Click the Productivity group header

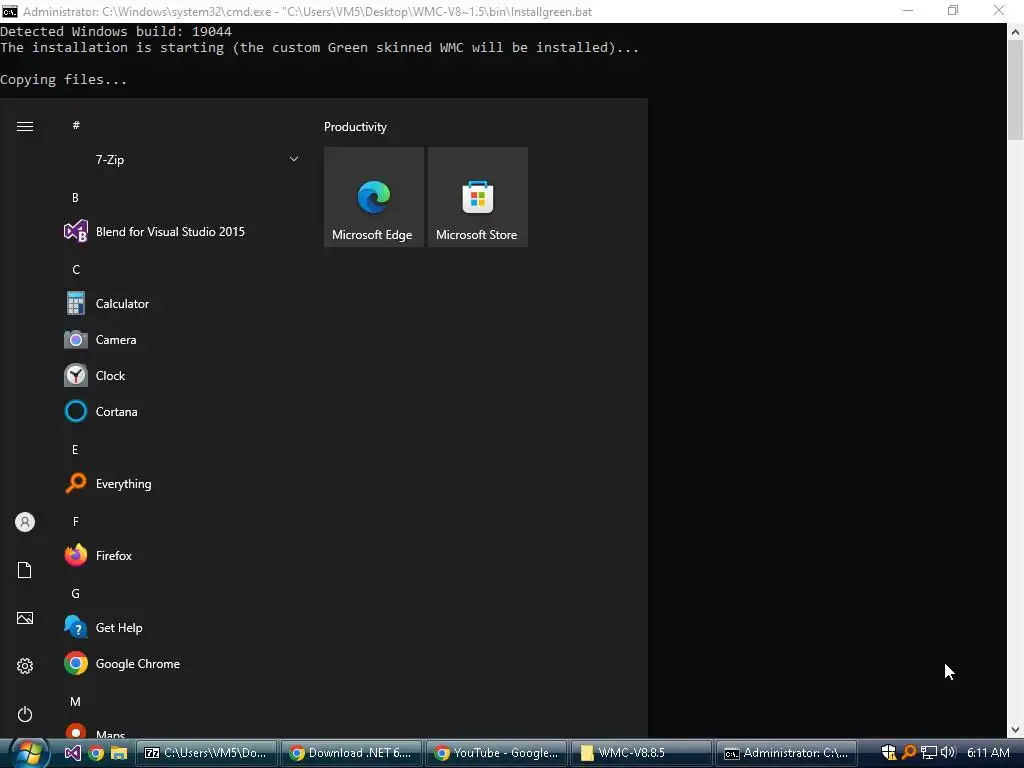click(355, 127)
